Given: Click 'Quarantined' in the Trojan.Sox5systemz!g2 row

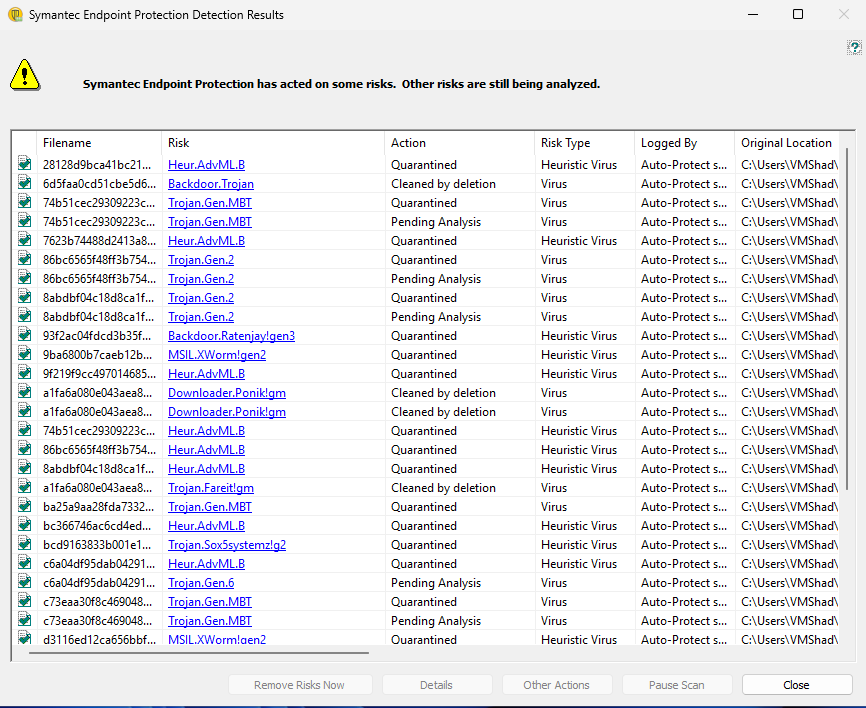Looking at the screenshot, I should [x=424, y=545].
